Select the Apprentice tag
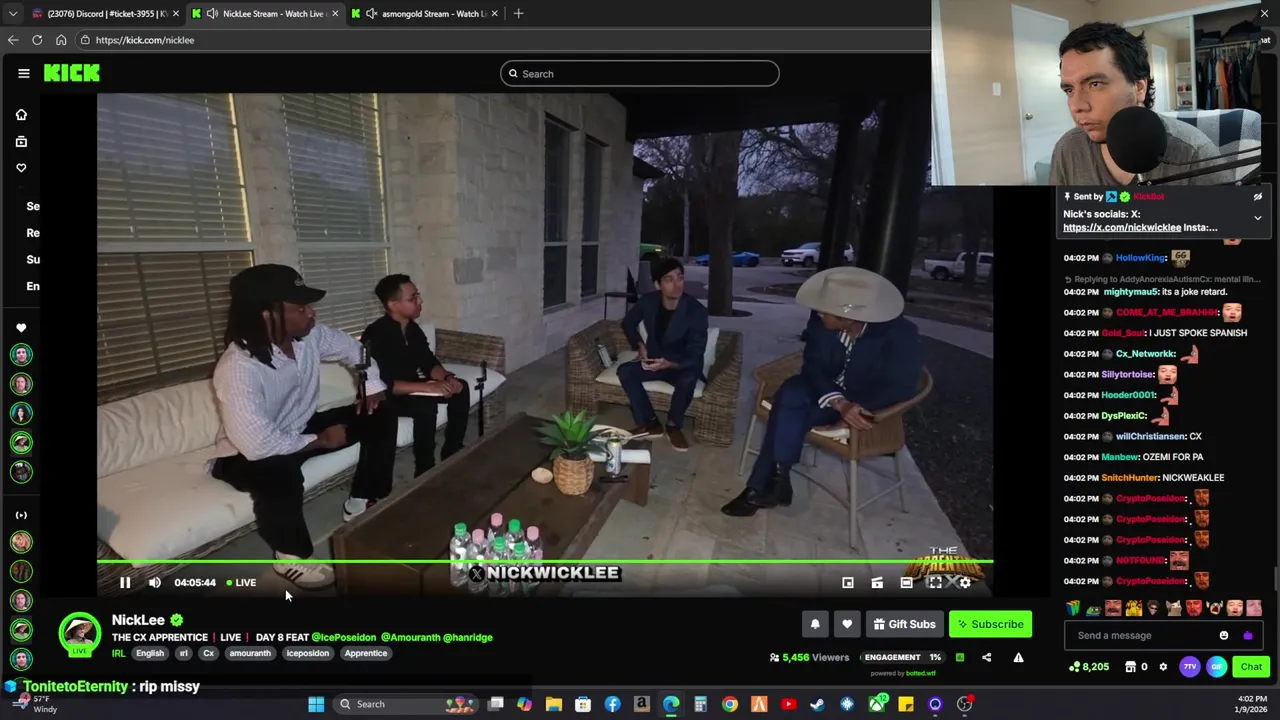This screenshot has height=720, width=1280. coord(366,653)
